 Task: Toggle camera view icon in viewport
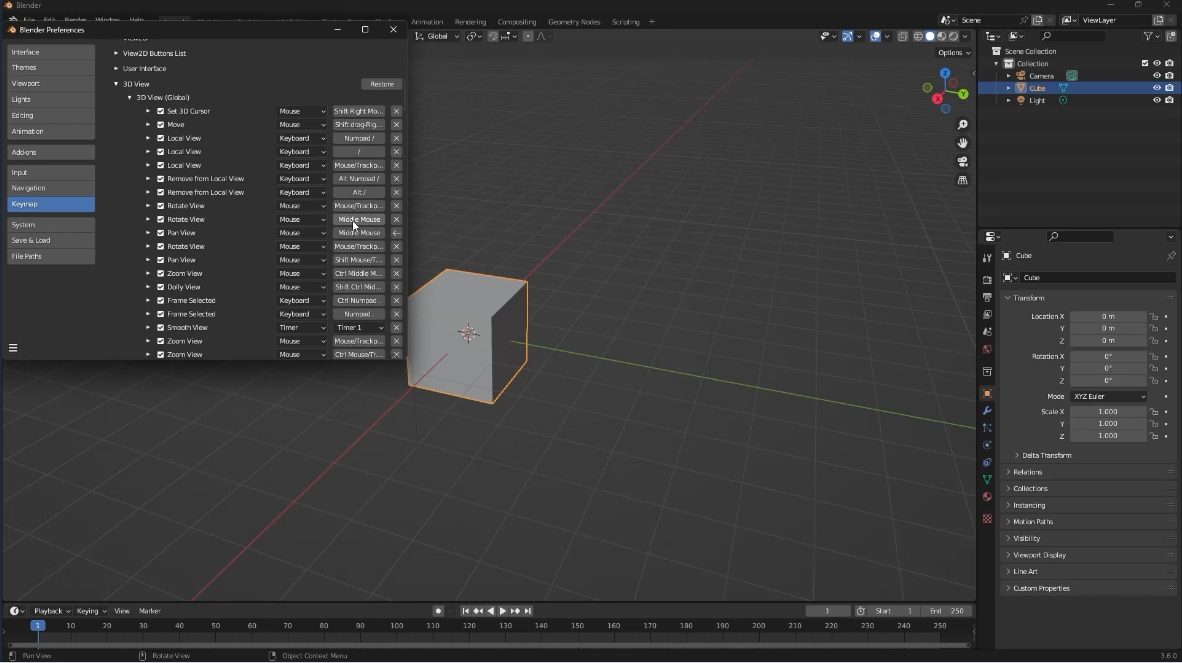[x=963, y=162]
